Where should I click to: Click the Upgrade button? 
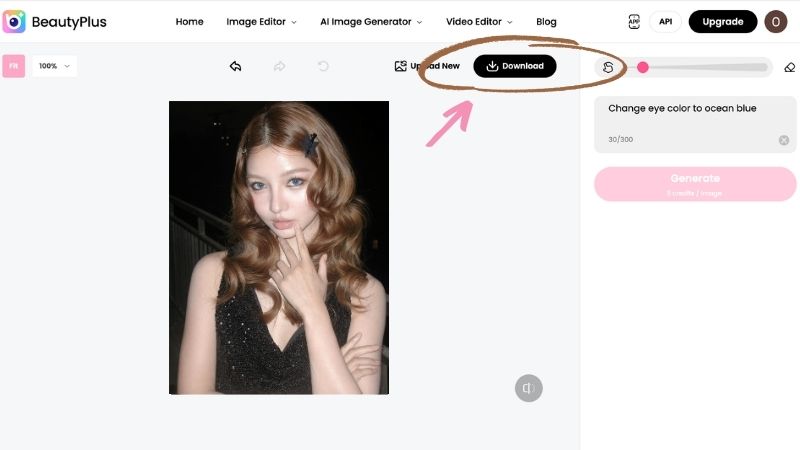tap(722, 21)
